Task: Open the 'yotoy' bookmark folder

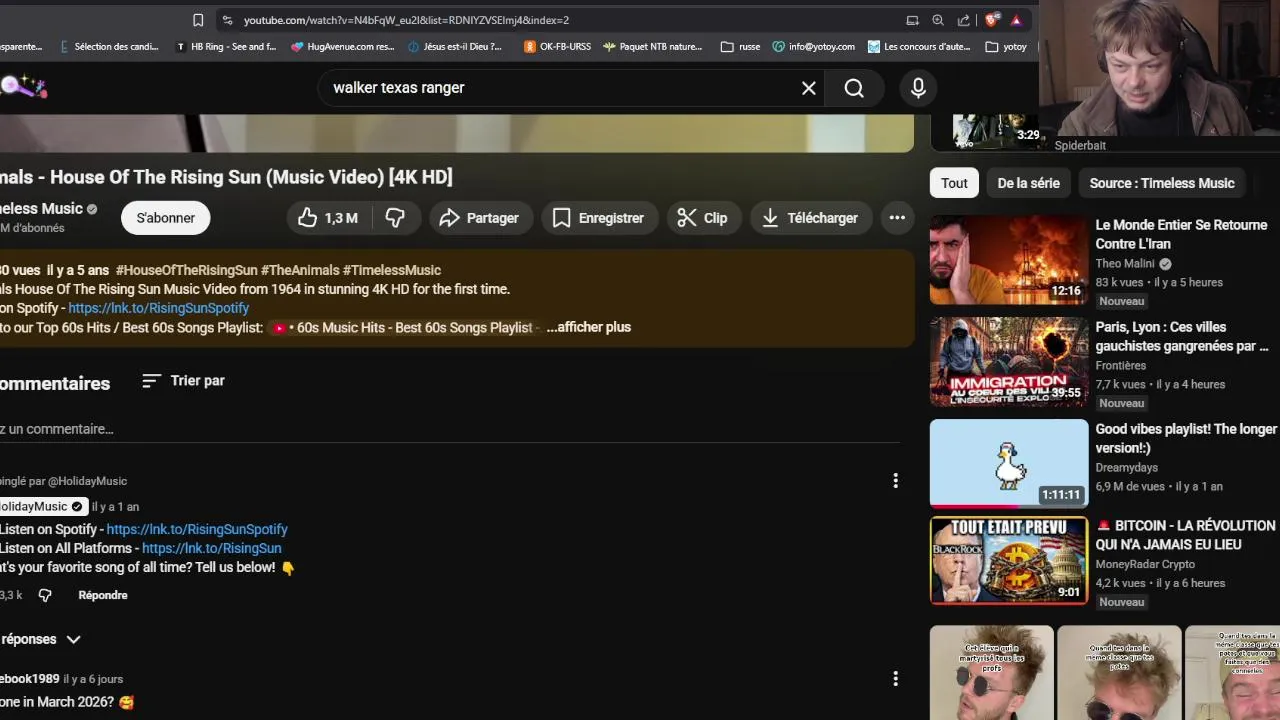Action: (1006, 46)
